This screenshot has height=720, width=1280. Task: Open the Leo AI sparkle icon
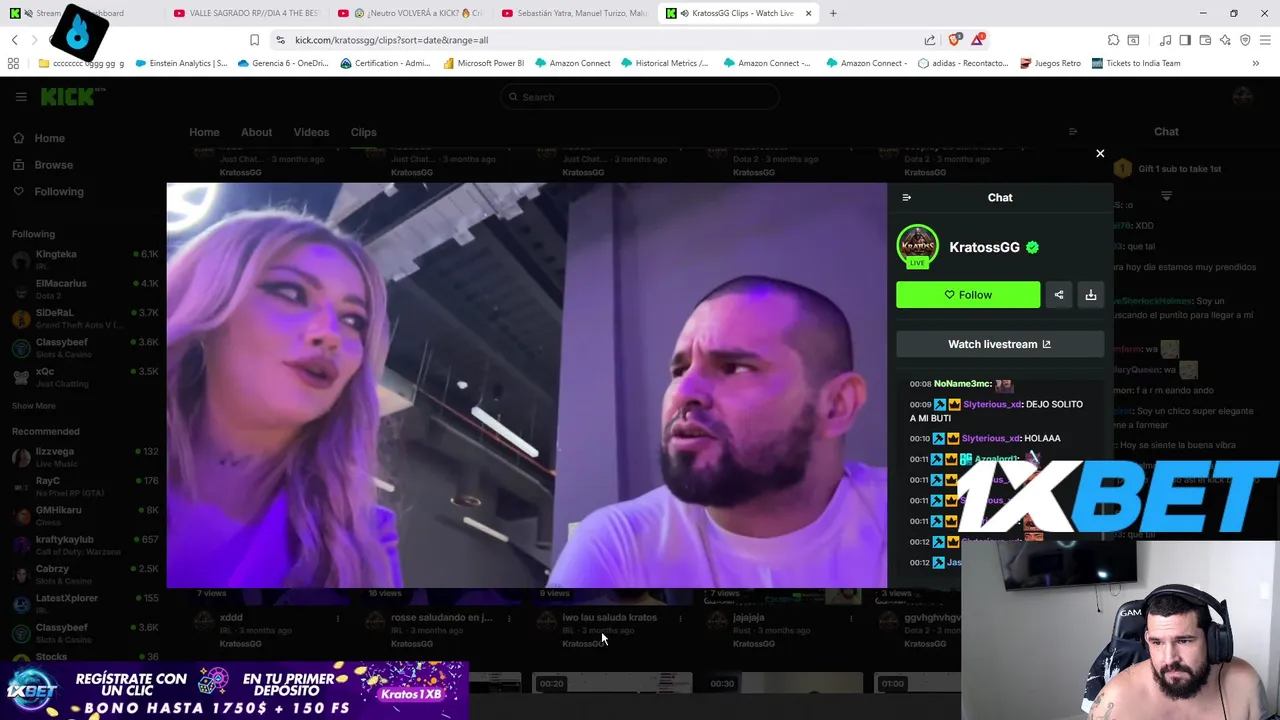[x=1225, y=40]
